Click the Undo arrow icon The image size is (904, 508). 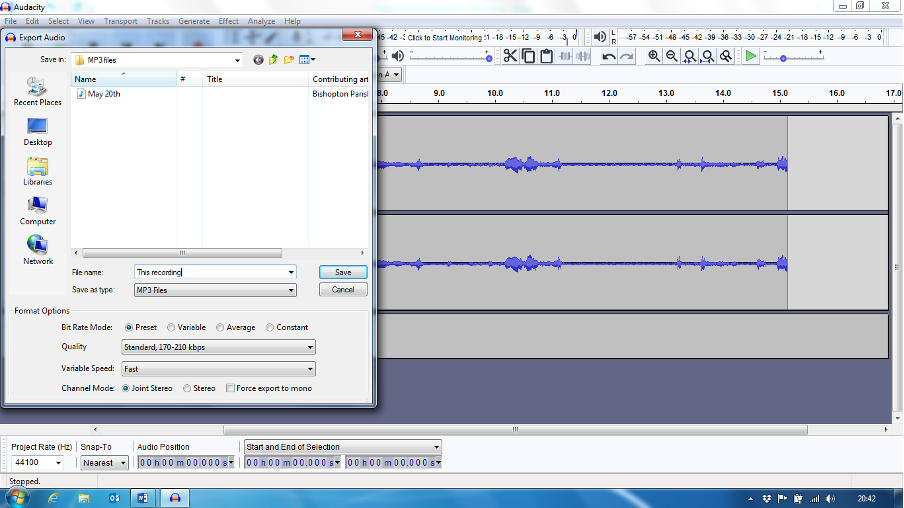coord(608,56)
